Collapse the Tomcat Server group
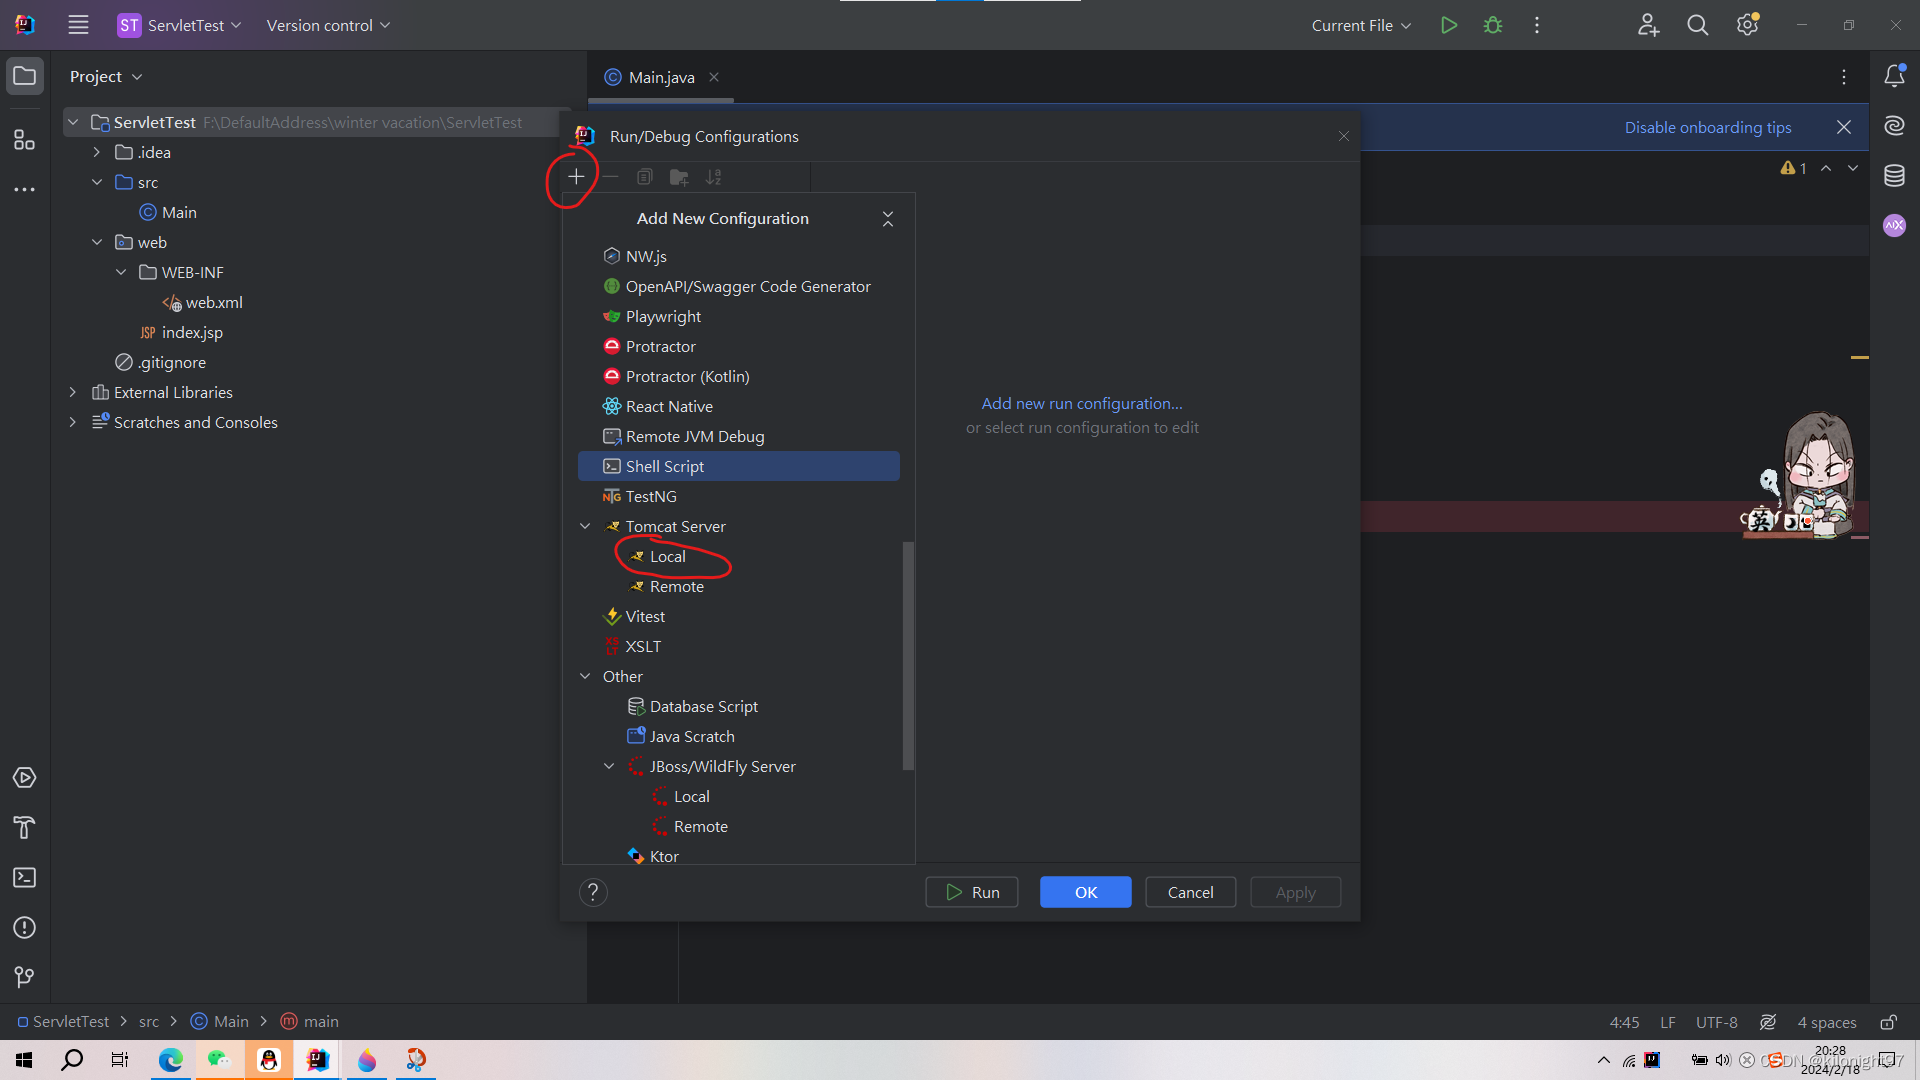The width and height of the screenshot is (1920, 1080). pos(585,526)
